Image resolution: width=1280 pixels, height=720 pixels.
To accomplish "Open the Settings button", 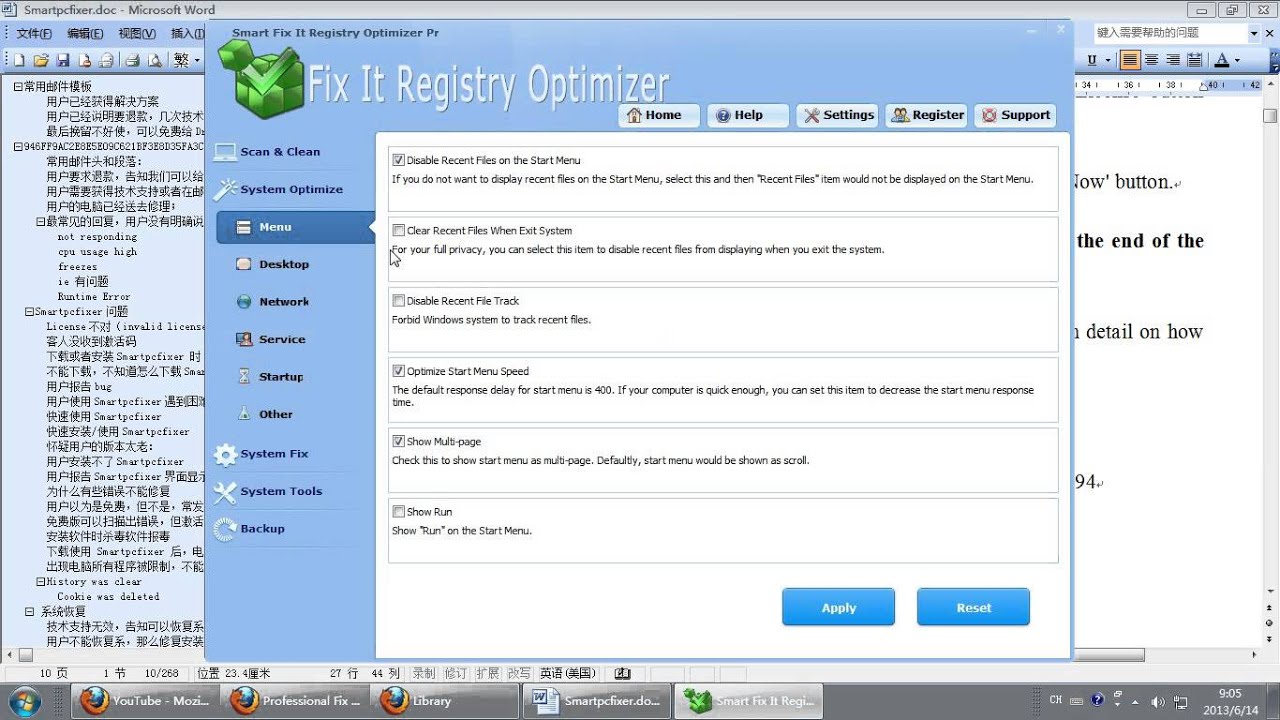I will pos(837,115).
